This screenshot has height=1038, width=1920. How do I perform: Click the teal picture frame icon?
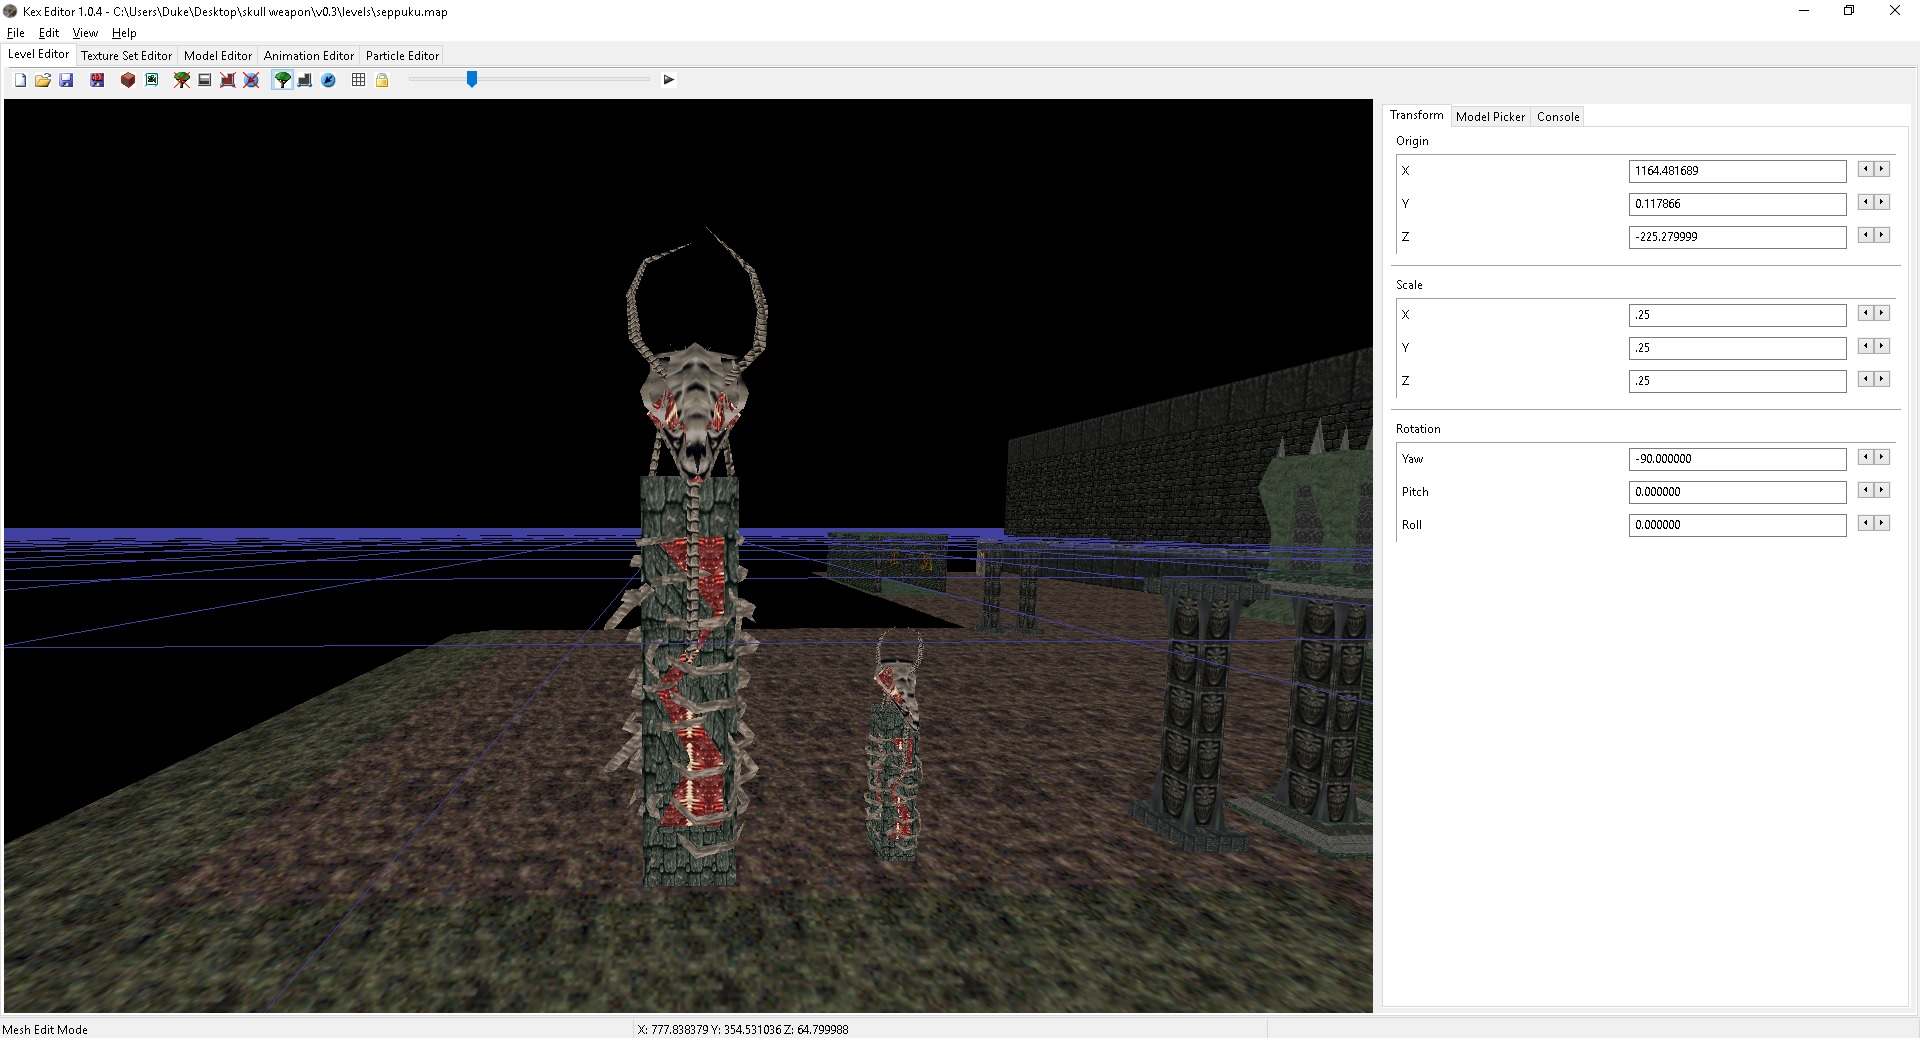(152, 80)
